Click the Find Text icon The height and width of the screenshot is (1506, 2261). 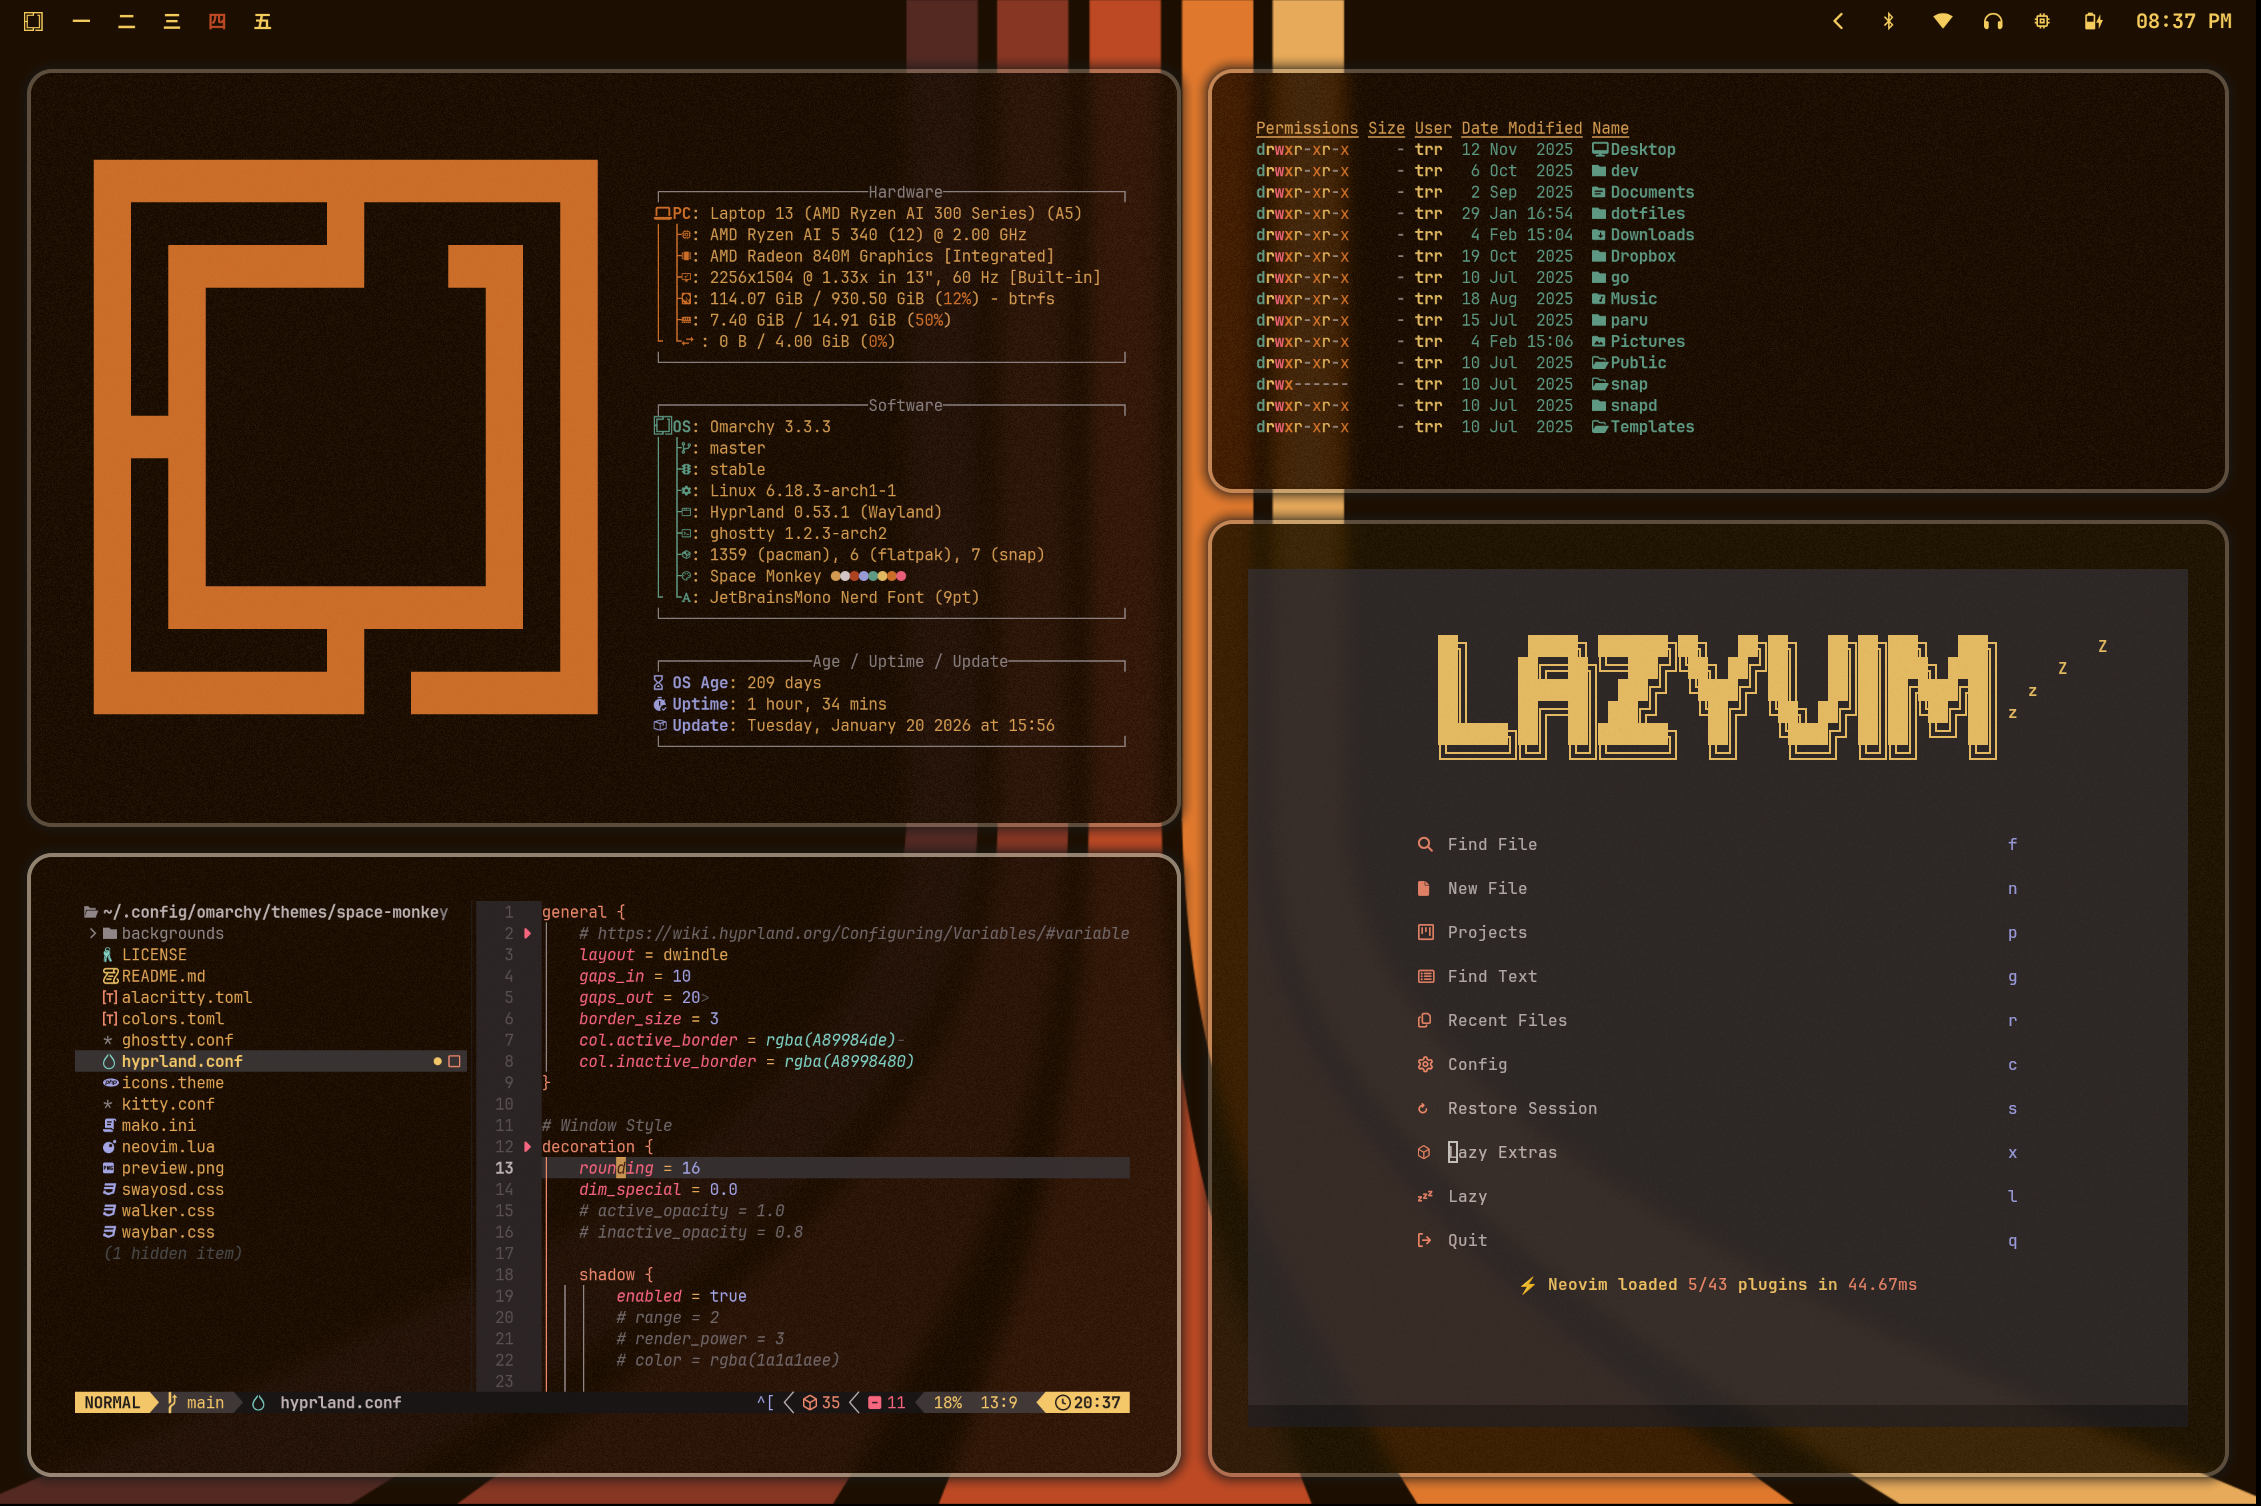click(x=1425, y=976)
